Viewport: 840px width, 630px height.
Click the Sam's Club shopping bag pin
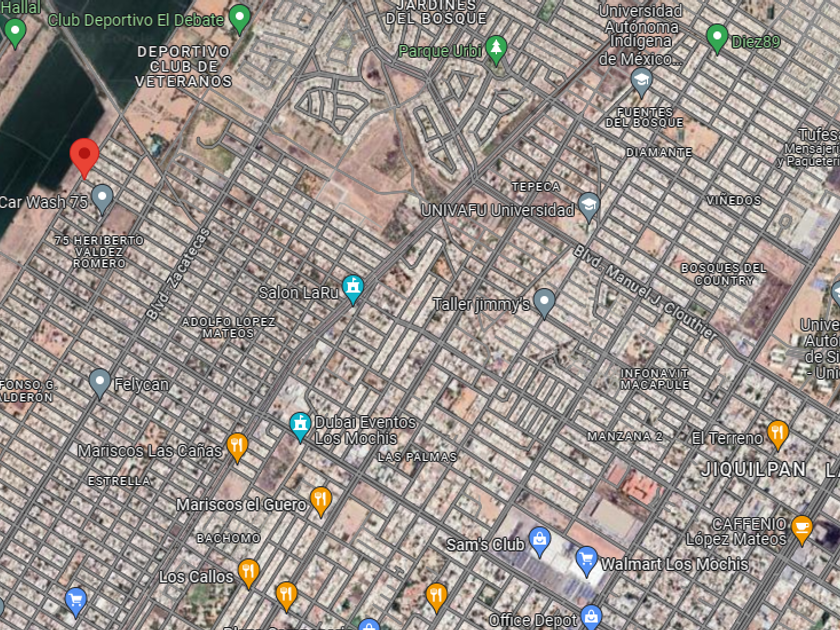coord(540,542)
